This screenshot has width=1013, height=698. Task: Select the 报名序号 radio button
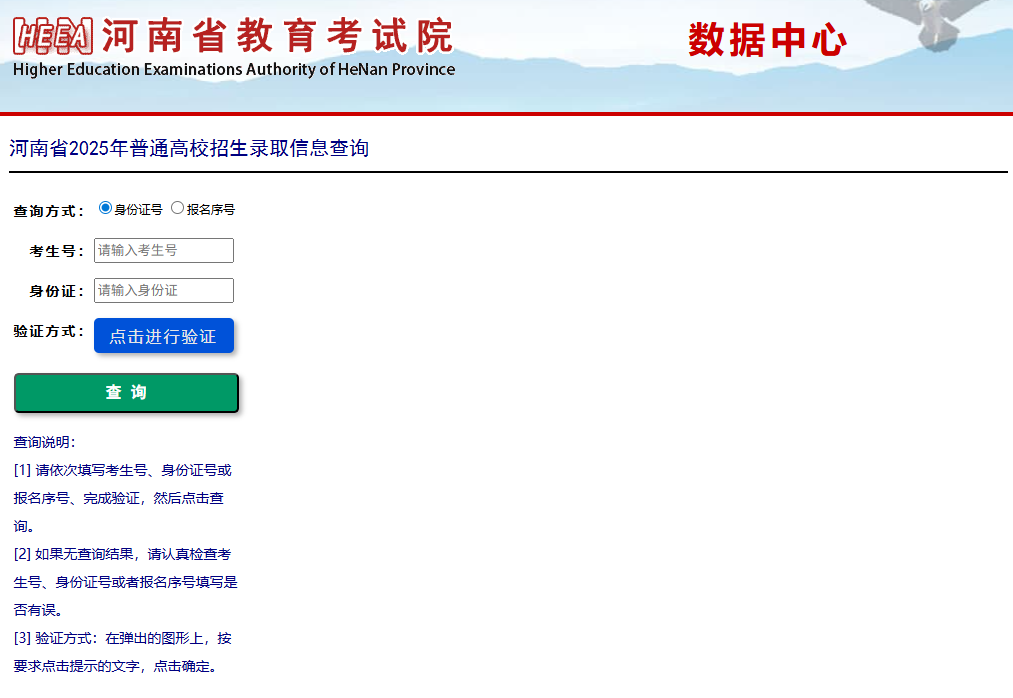point(178,208)
